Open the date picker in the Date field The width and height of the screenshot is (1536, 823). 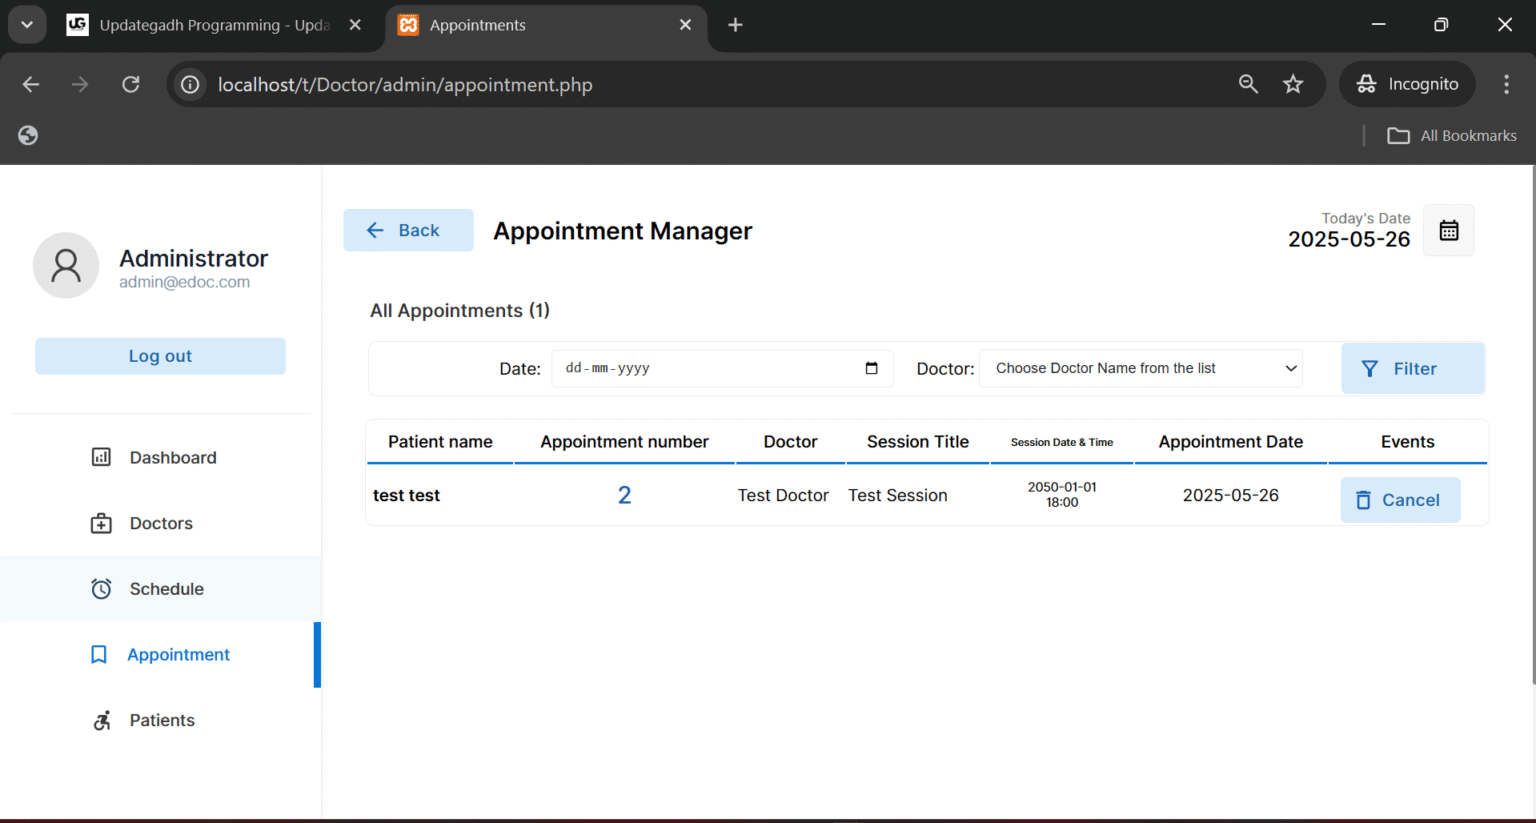[x=872, y=368]
